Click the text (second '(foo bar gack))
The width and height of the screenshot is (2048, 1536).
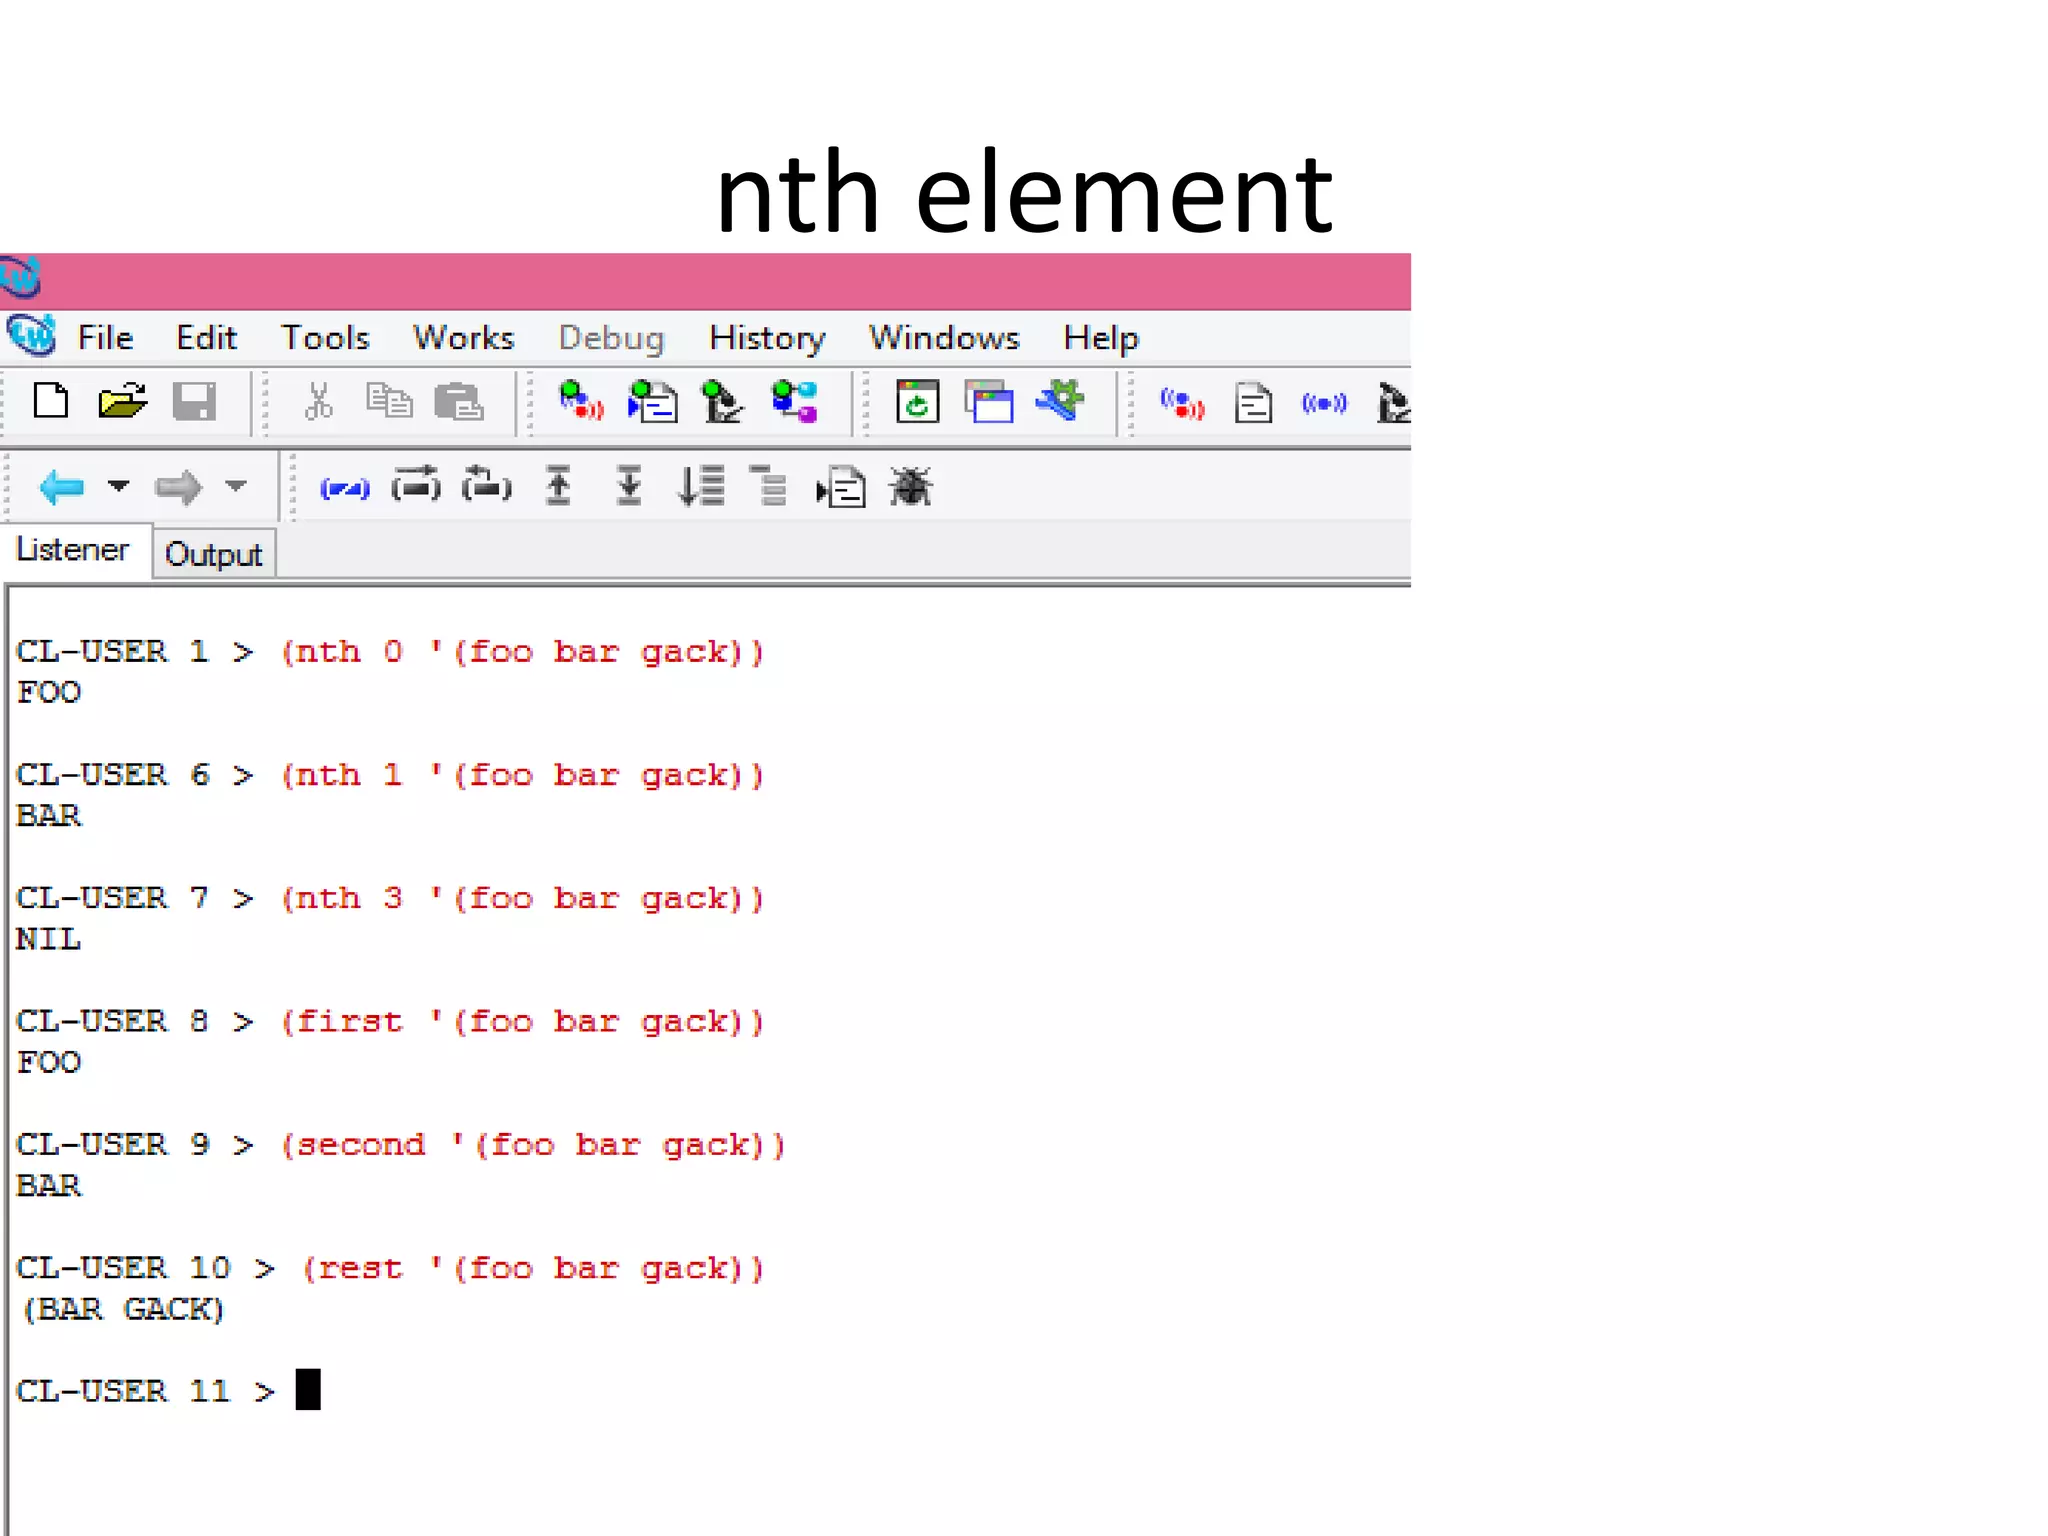pos(534,1145)
